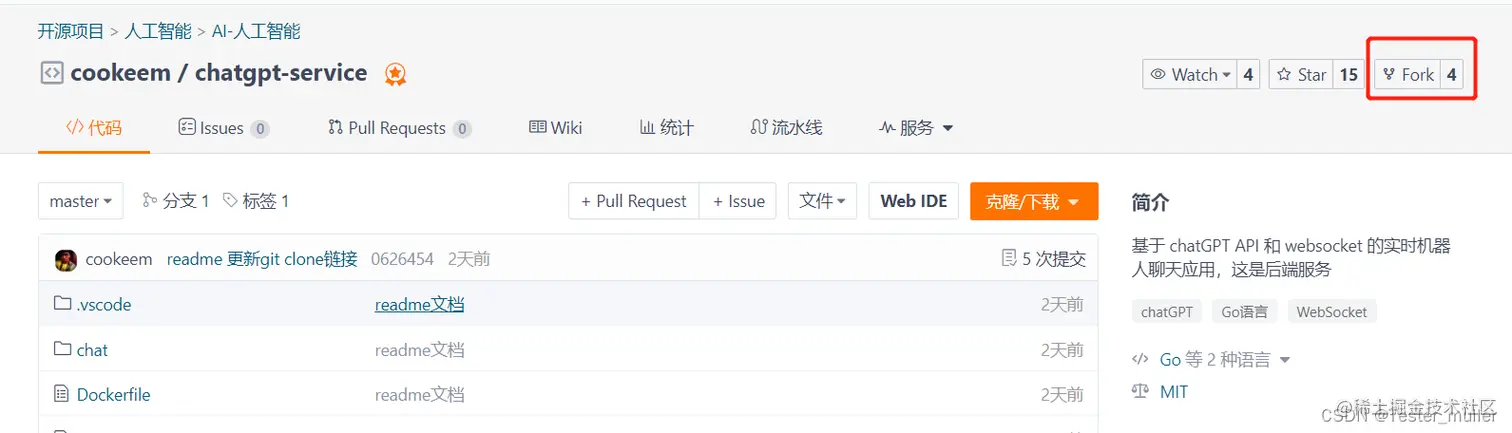
Task: Click the 人工智能 breadcrumb link
Action: [x=158, y=31]
